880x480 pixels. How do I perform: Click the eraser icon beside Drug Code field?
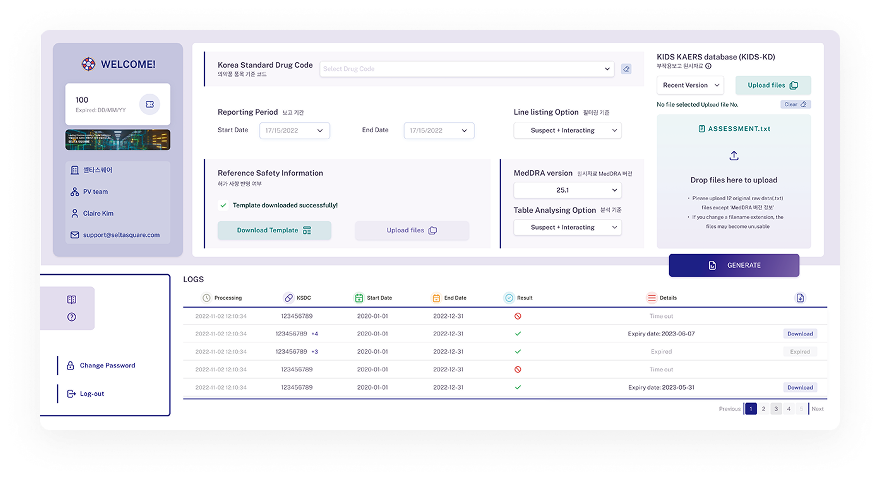coord(626,69)
